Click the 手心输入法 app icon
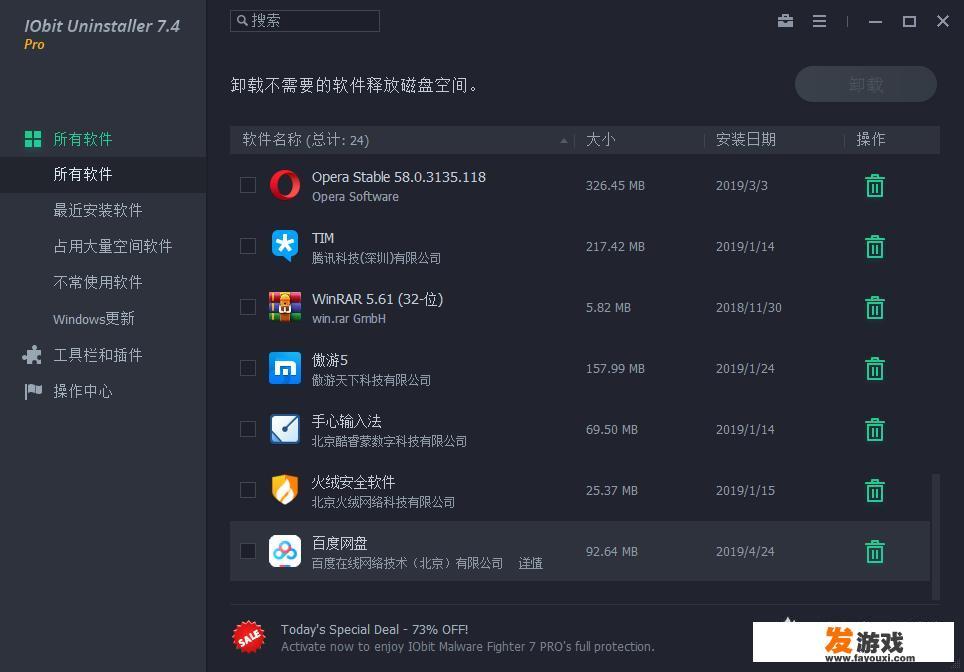This screenshot has width=964, height=672. pyautogui.click(x=285, y=429)
